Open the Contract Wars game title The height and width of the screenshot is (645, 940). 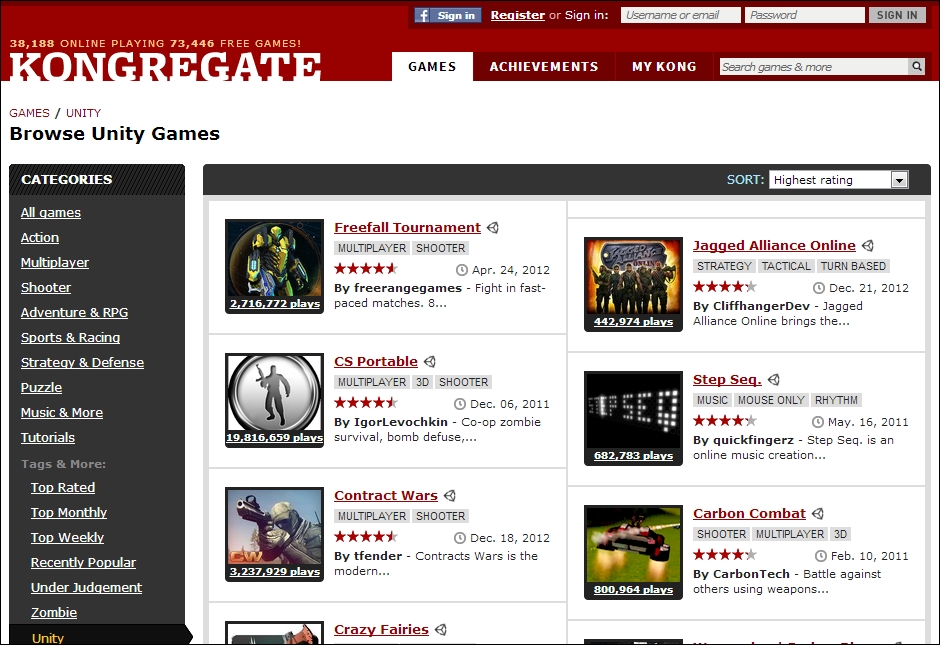click(385, 496)
